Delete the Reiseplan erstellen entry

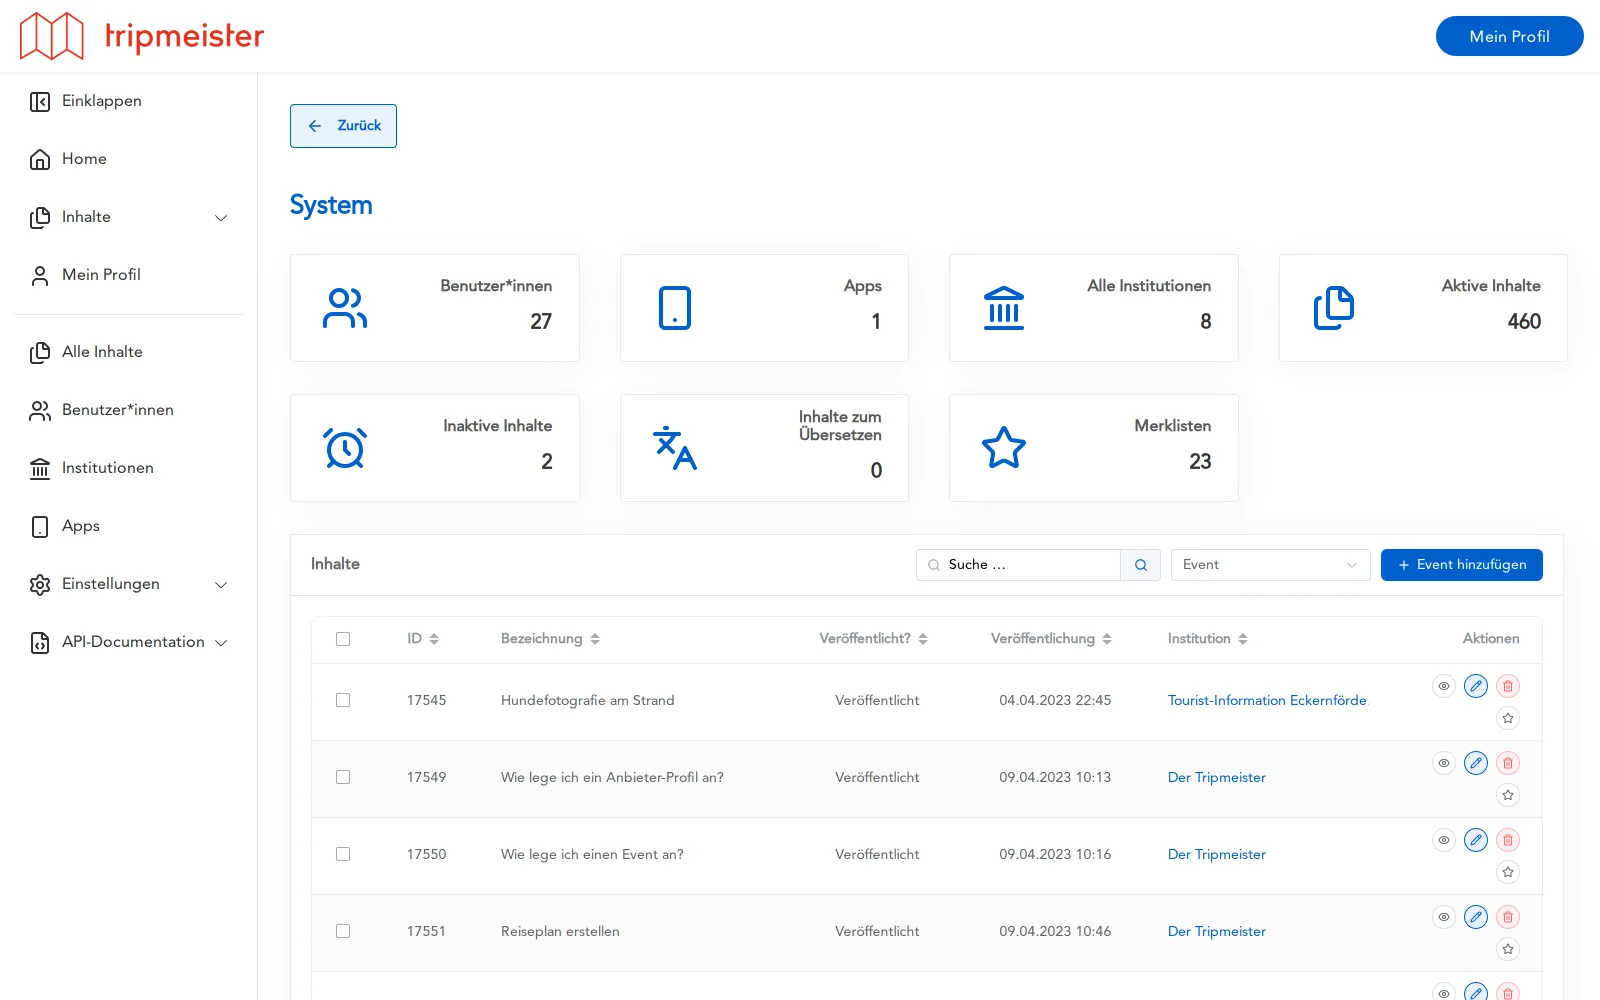coord(1508,917)
